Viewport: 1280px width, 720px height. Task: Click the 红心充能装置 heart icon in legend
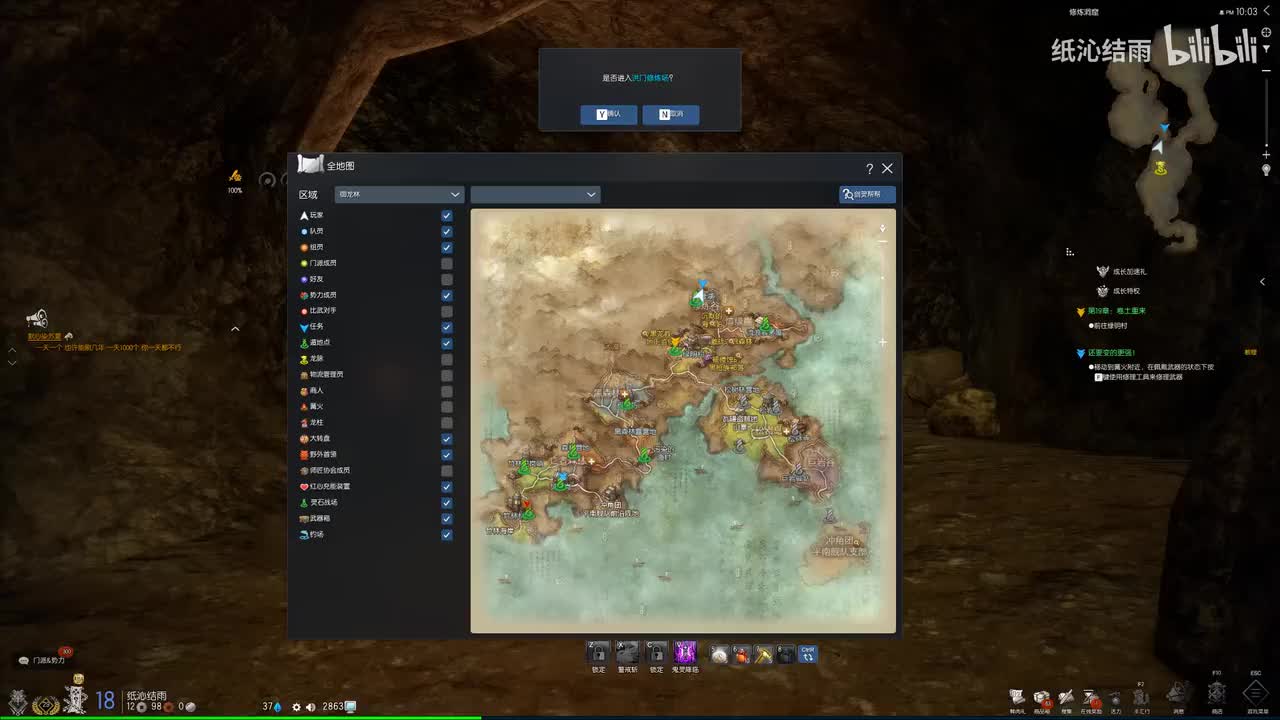(304, 487)
